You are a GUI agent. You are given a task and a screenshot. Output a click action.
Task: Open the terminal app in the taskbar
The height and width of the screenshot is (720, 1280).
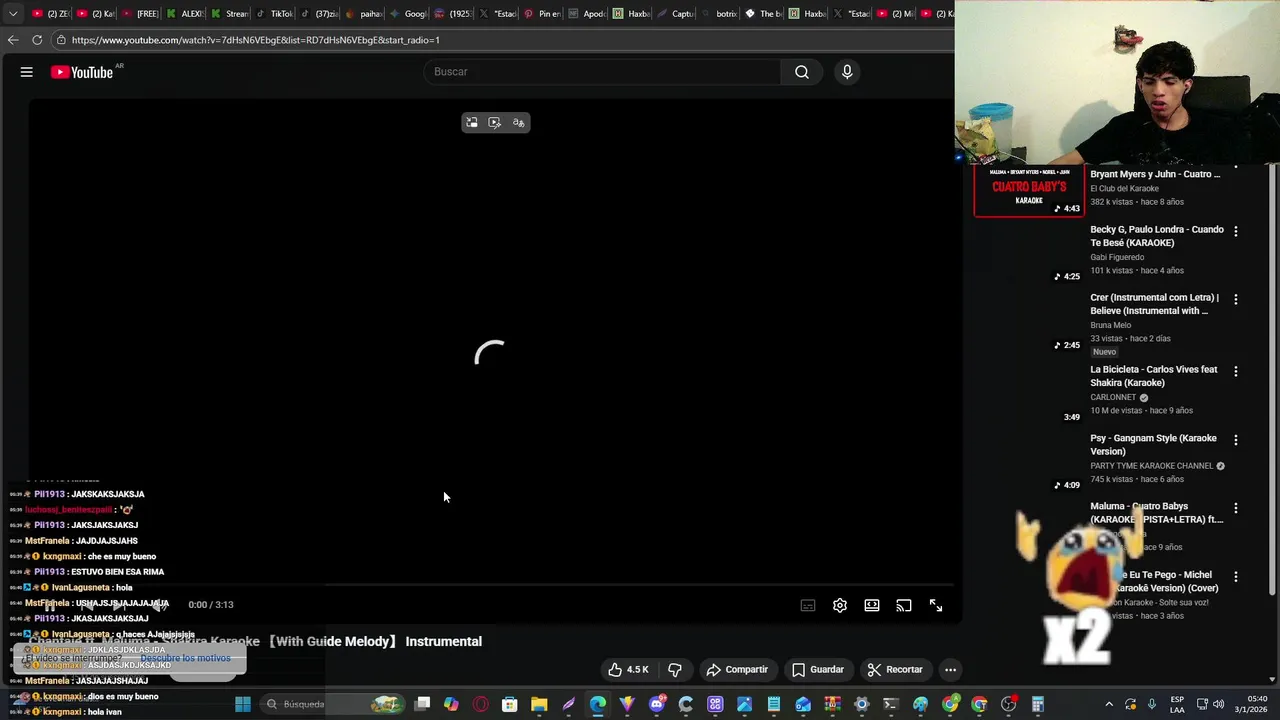point(890,704)
